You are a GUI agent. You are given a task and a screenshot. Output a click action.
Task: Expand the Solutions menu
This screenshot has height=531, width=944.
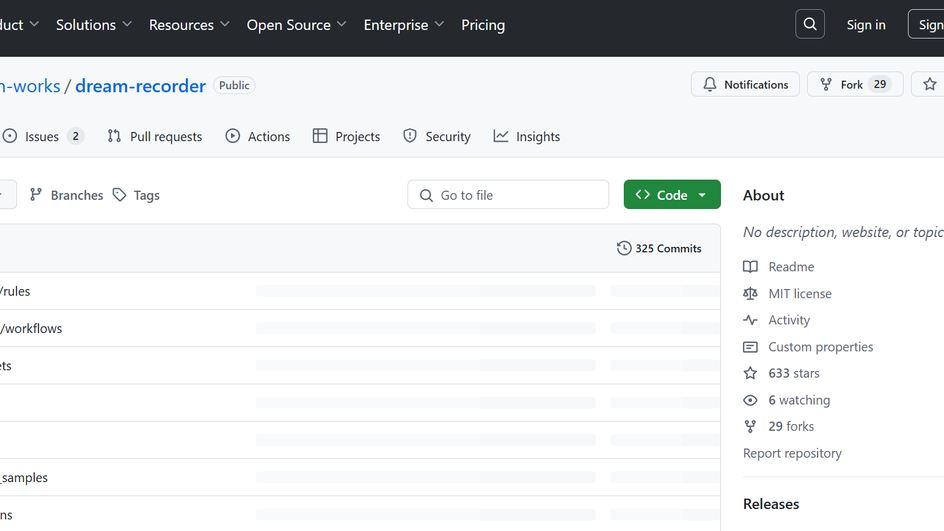[x=93, y=25]
